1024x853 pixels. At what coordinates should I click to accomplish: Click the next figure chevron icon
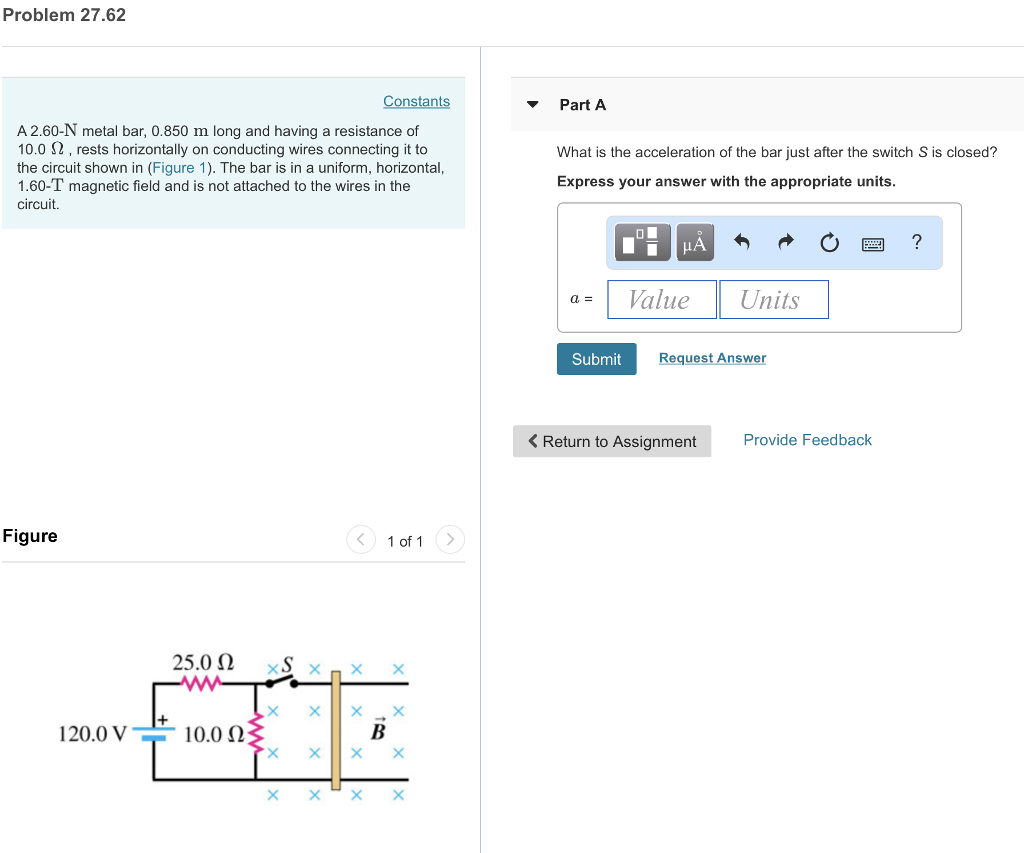tap(449, 539)
